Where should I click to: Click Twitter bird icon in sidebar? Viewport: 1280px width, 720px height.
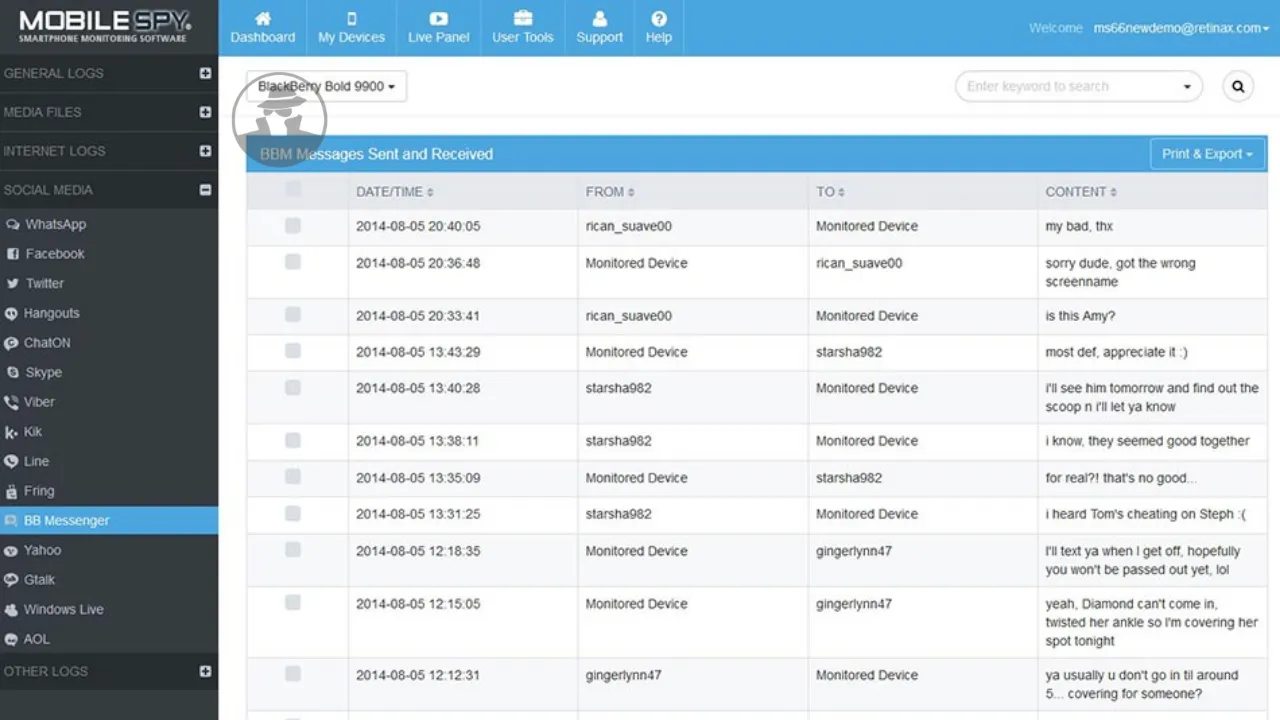[12, 284]
